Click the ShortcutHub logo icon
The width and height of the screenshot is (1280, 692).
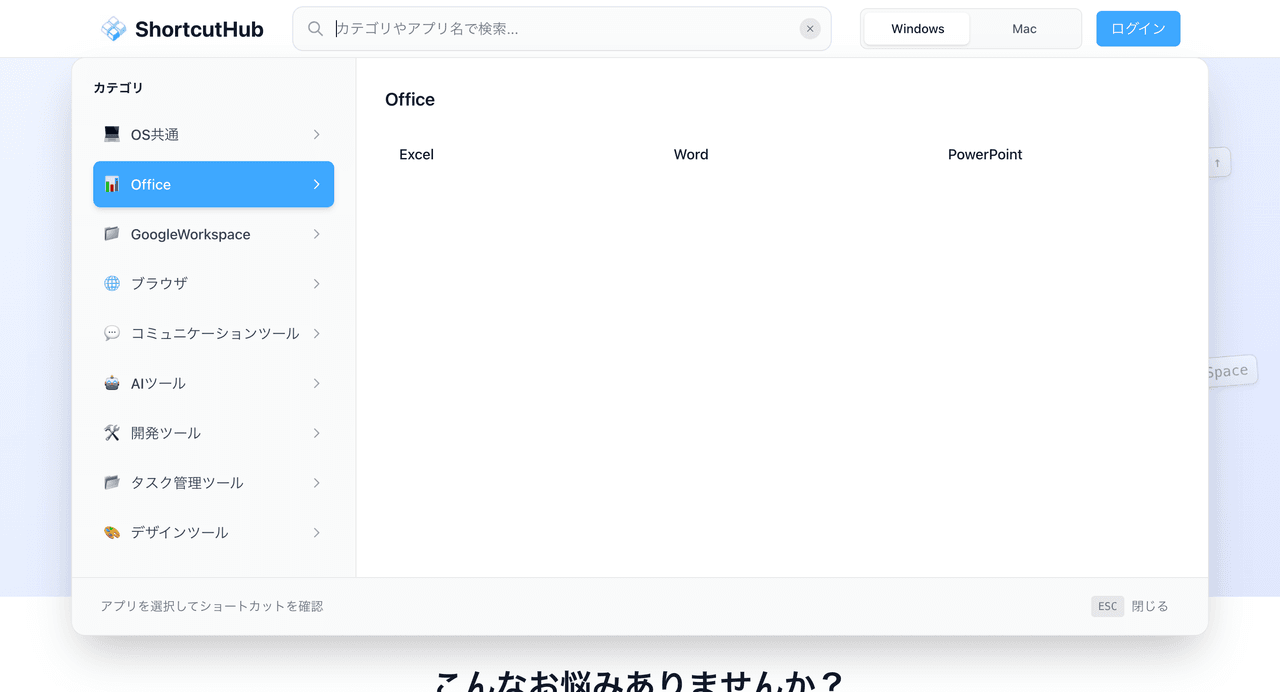coord(114,29)
